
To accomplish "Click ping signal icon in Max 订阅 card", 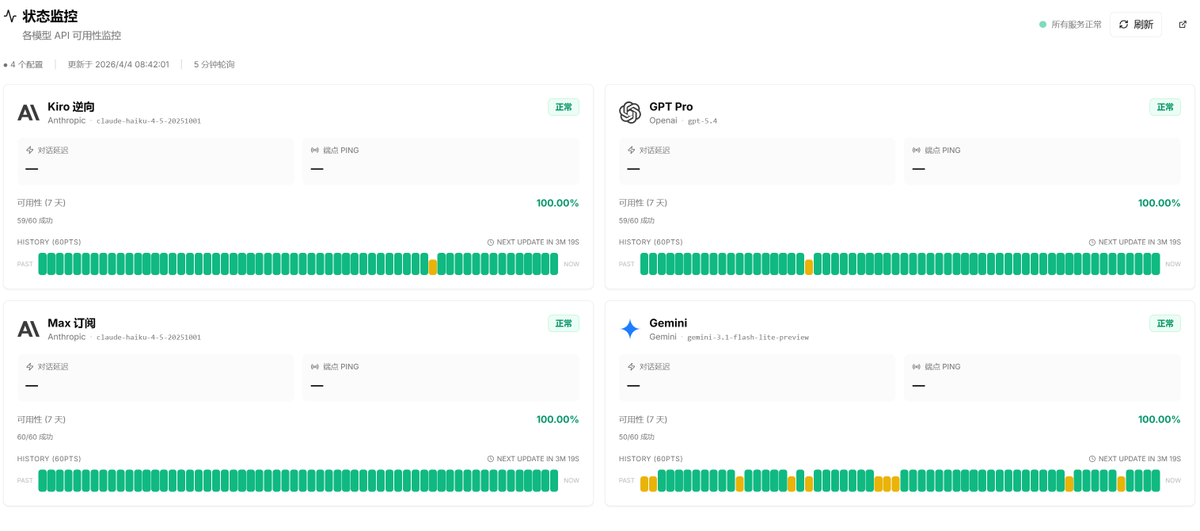I will coord(315,367).
